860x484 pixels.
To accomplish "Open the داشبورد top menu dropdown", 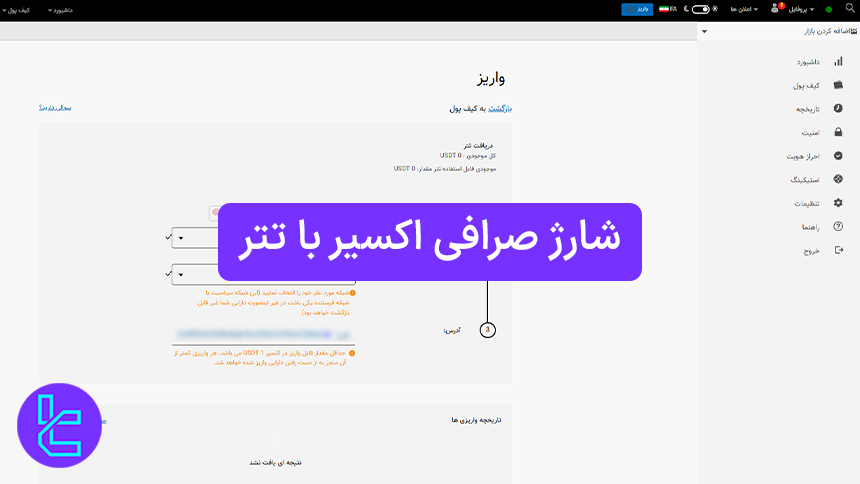I will (60, 10).
